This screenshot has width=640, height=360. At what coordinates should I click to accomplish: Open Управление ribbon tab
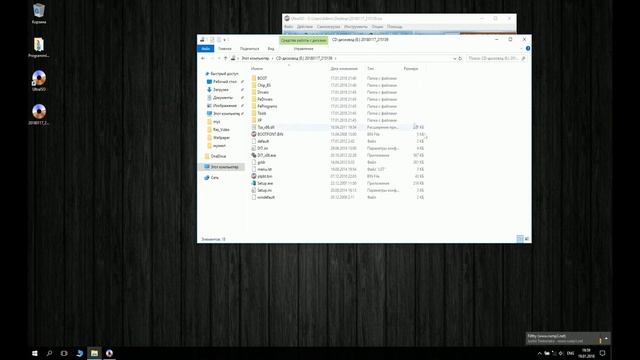pyautogui.click(x=303, y=49)
